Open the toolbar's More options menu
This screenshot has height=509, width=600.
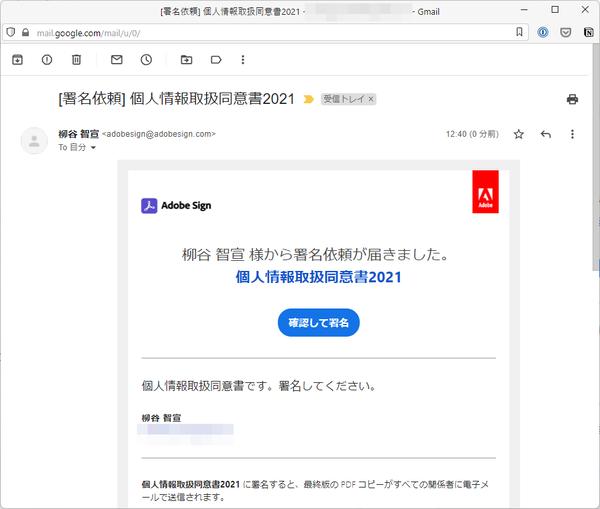pos(243,60)
